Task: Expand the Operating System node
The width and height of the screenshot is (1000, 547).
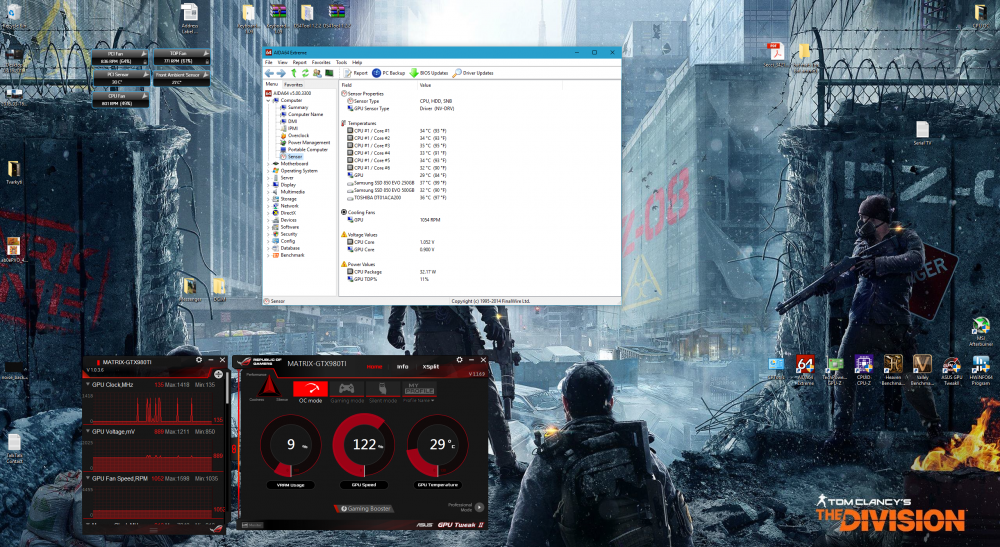Action: point(268,171)
